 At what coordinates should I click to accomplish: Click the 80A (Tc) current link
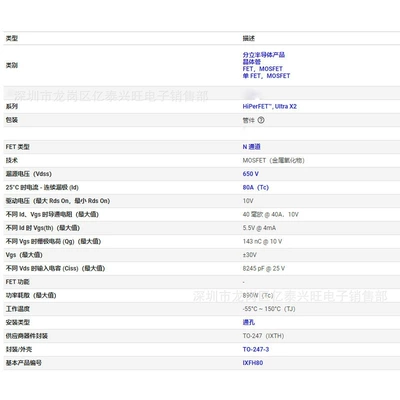(x=256, y=187)
